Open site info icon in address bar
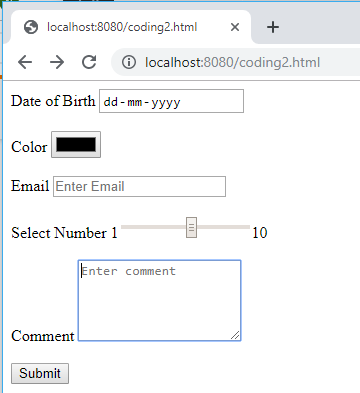 tap(129, 62)
